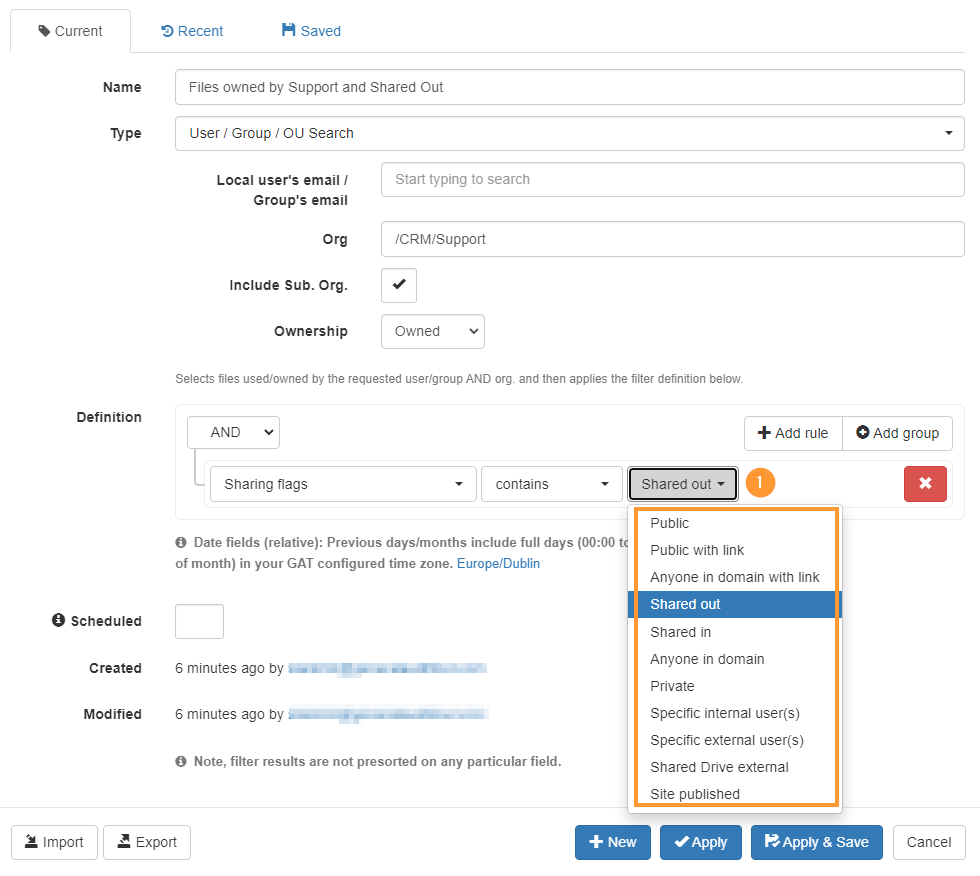Click the Org field containing /CRM/Support
Viewport: 980px width, 876px height.
tap(672, 239)
